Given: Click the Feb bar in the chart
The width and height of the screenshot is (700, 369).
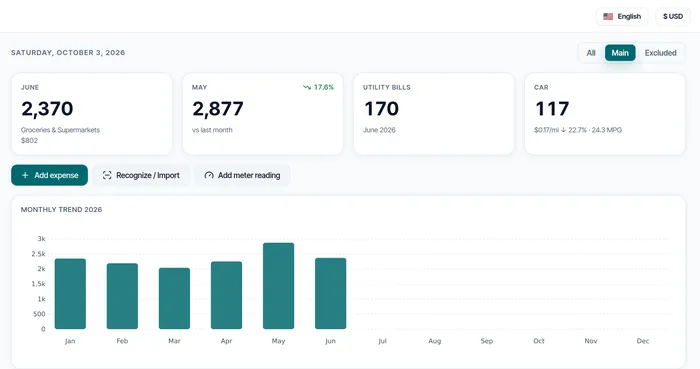Looking at the screenshot, I should coord(122,296).
